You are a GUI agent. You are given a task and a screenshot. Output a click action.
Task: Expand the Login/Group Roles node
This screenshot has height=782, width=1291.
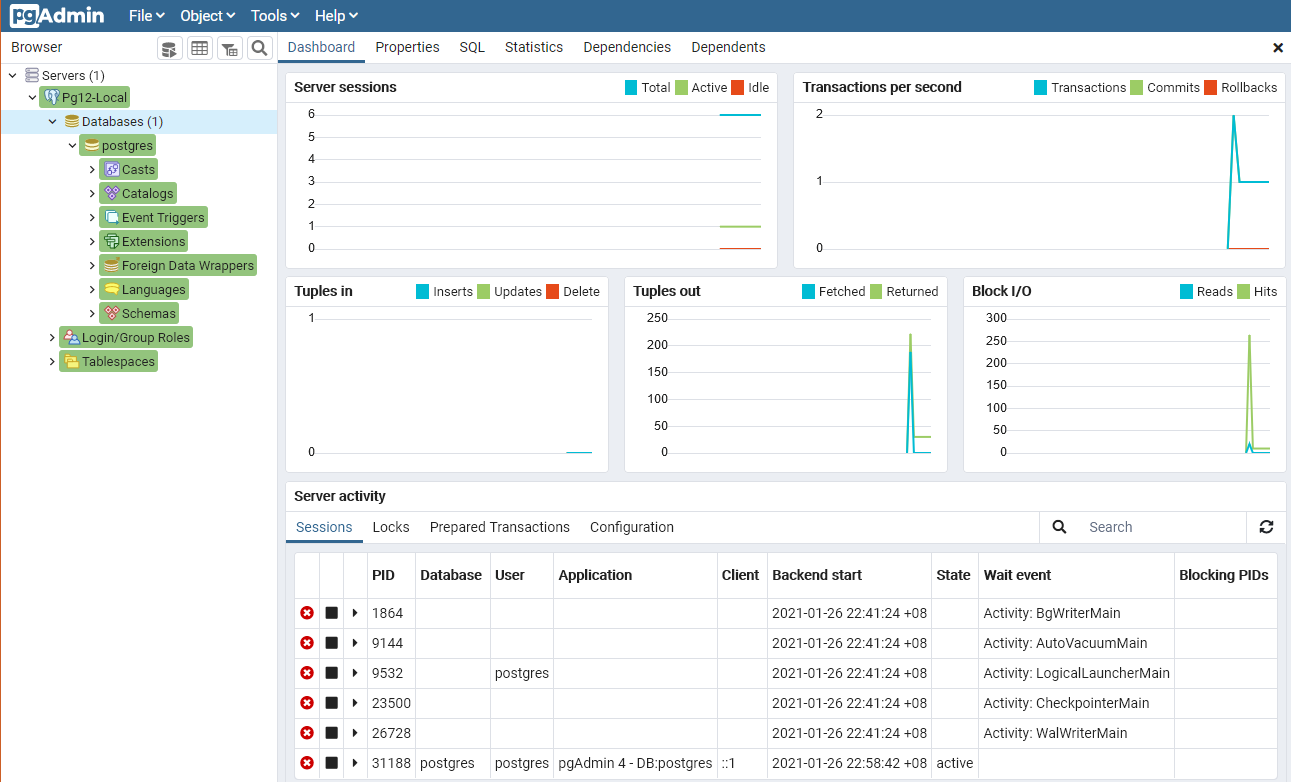(52, 337)
